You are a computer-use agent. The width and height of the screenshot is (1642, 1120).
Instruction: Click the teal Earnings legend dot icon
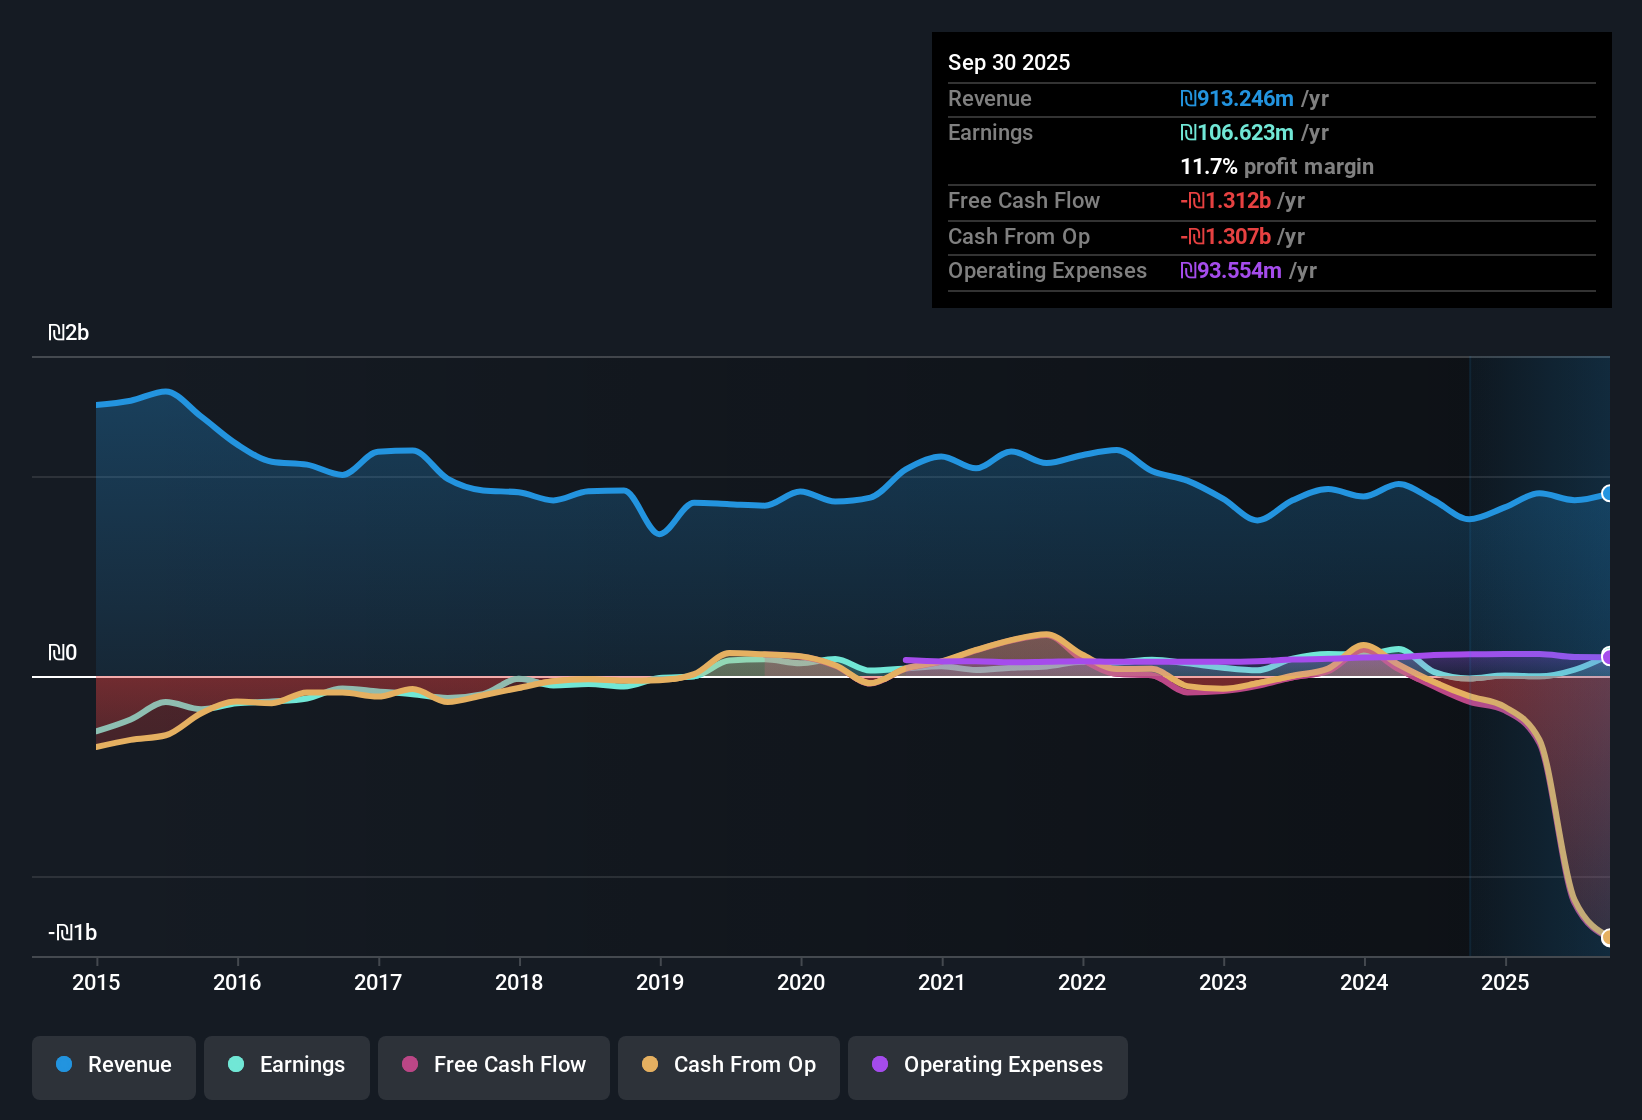[x=236, y=1065]
